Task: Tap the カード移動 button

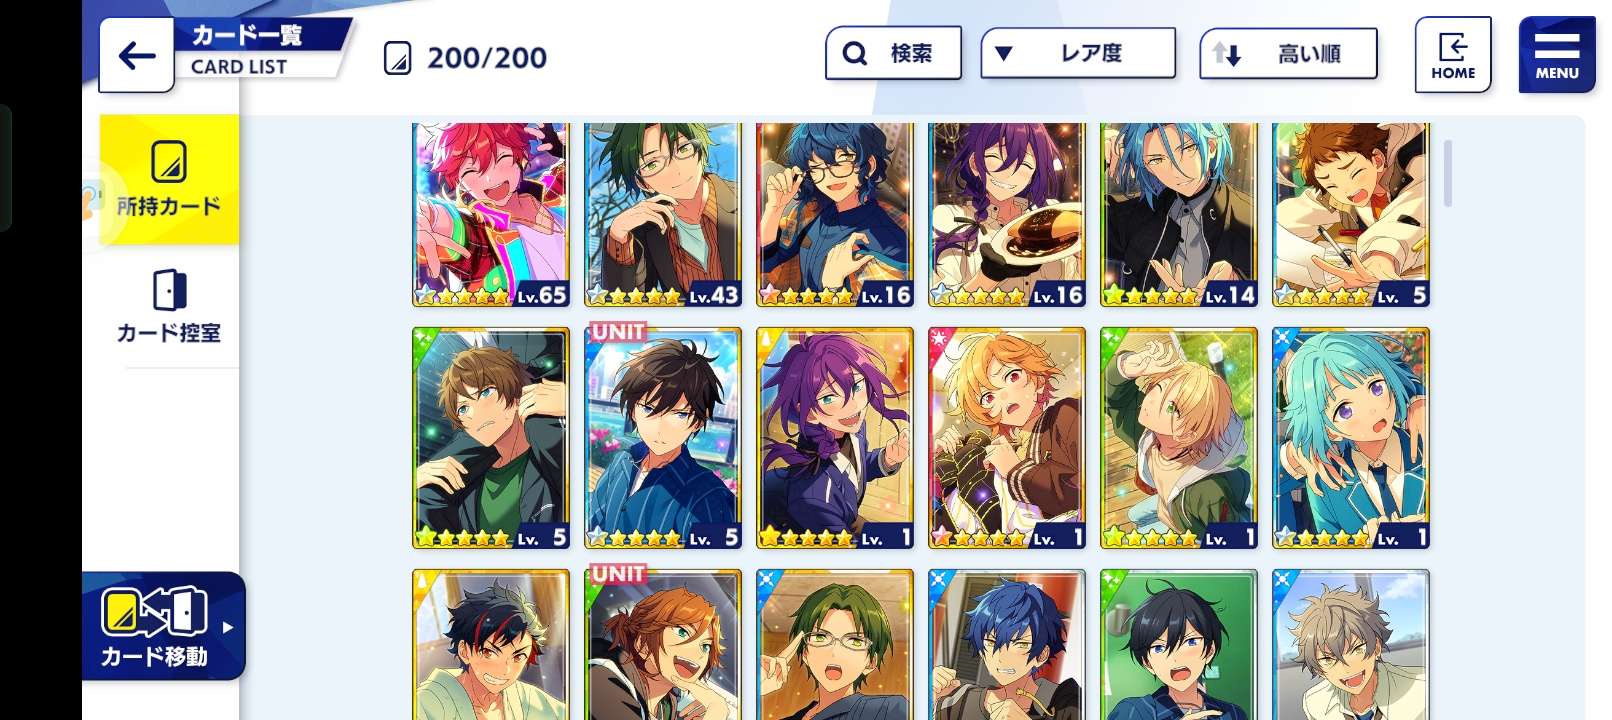Action: click(156, 627)
